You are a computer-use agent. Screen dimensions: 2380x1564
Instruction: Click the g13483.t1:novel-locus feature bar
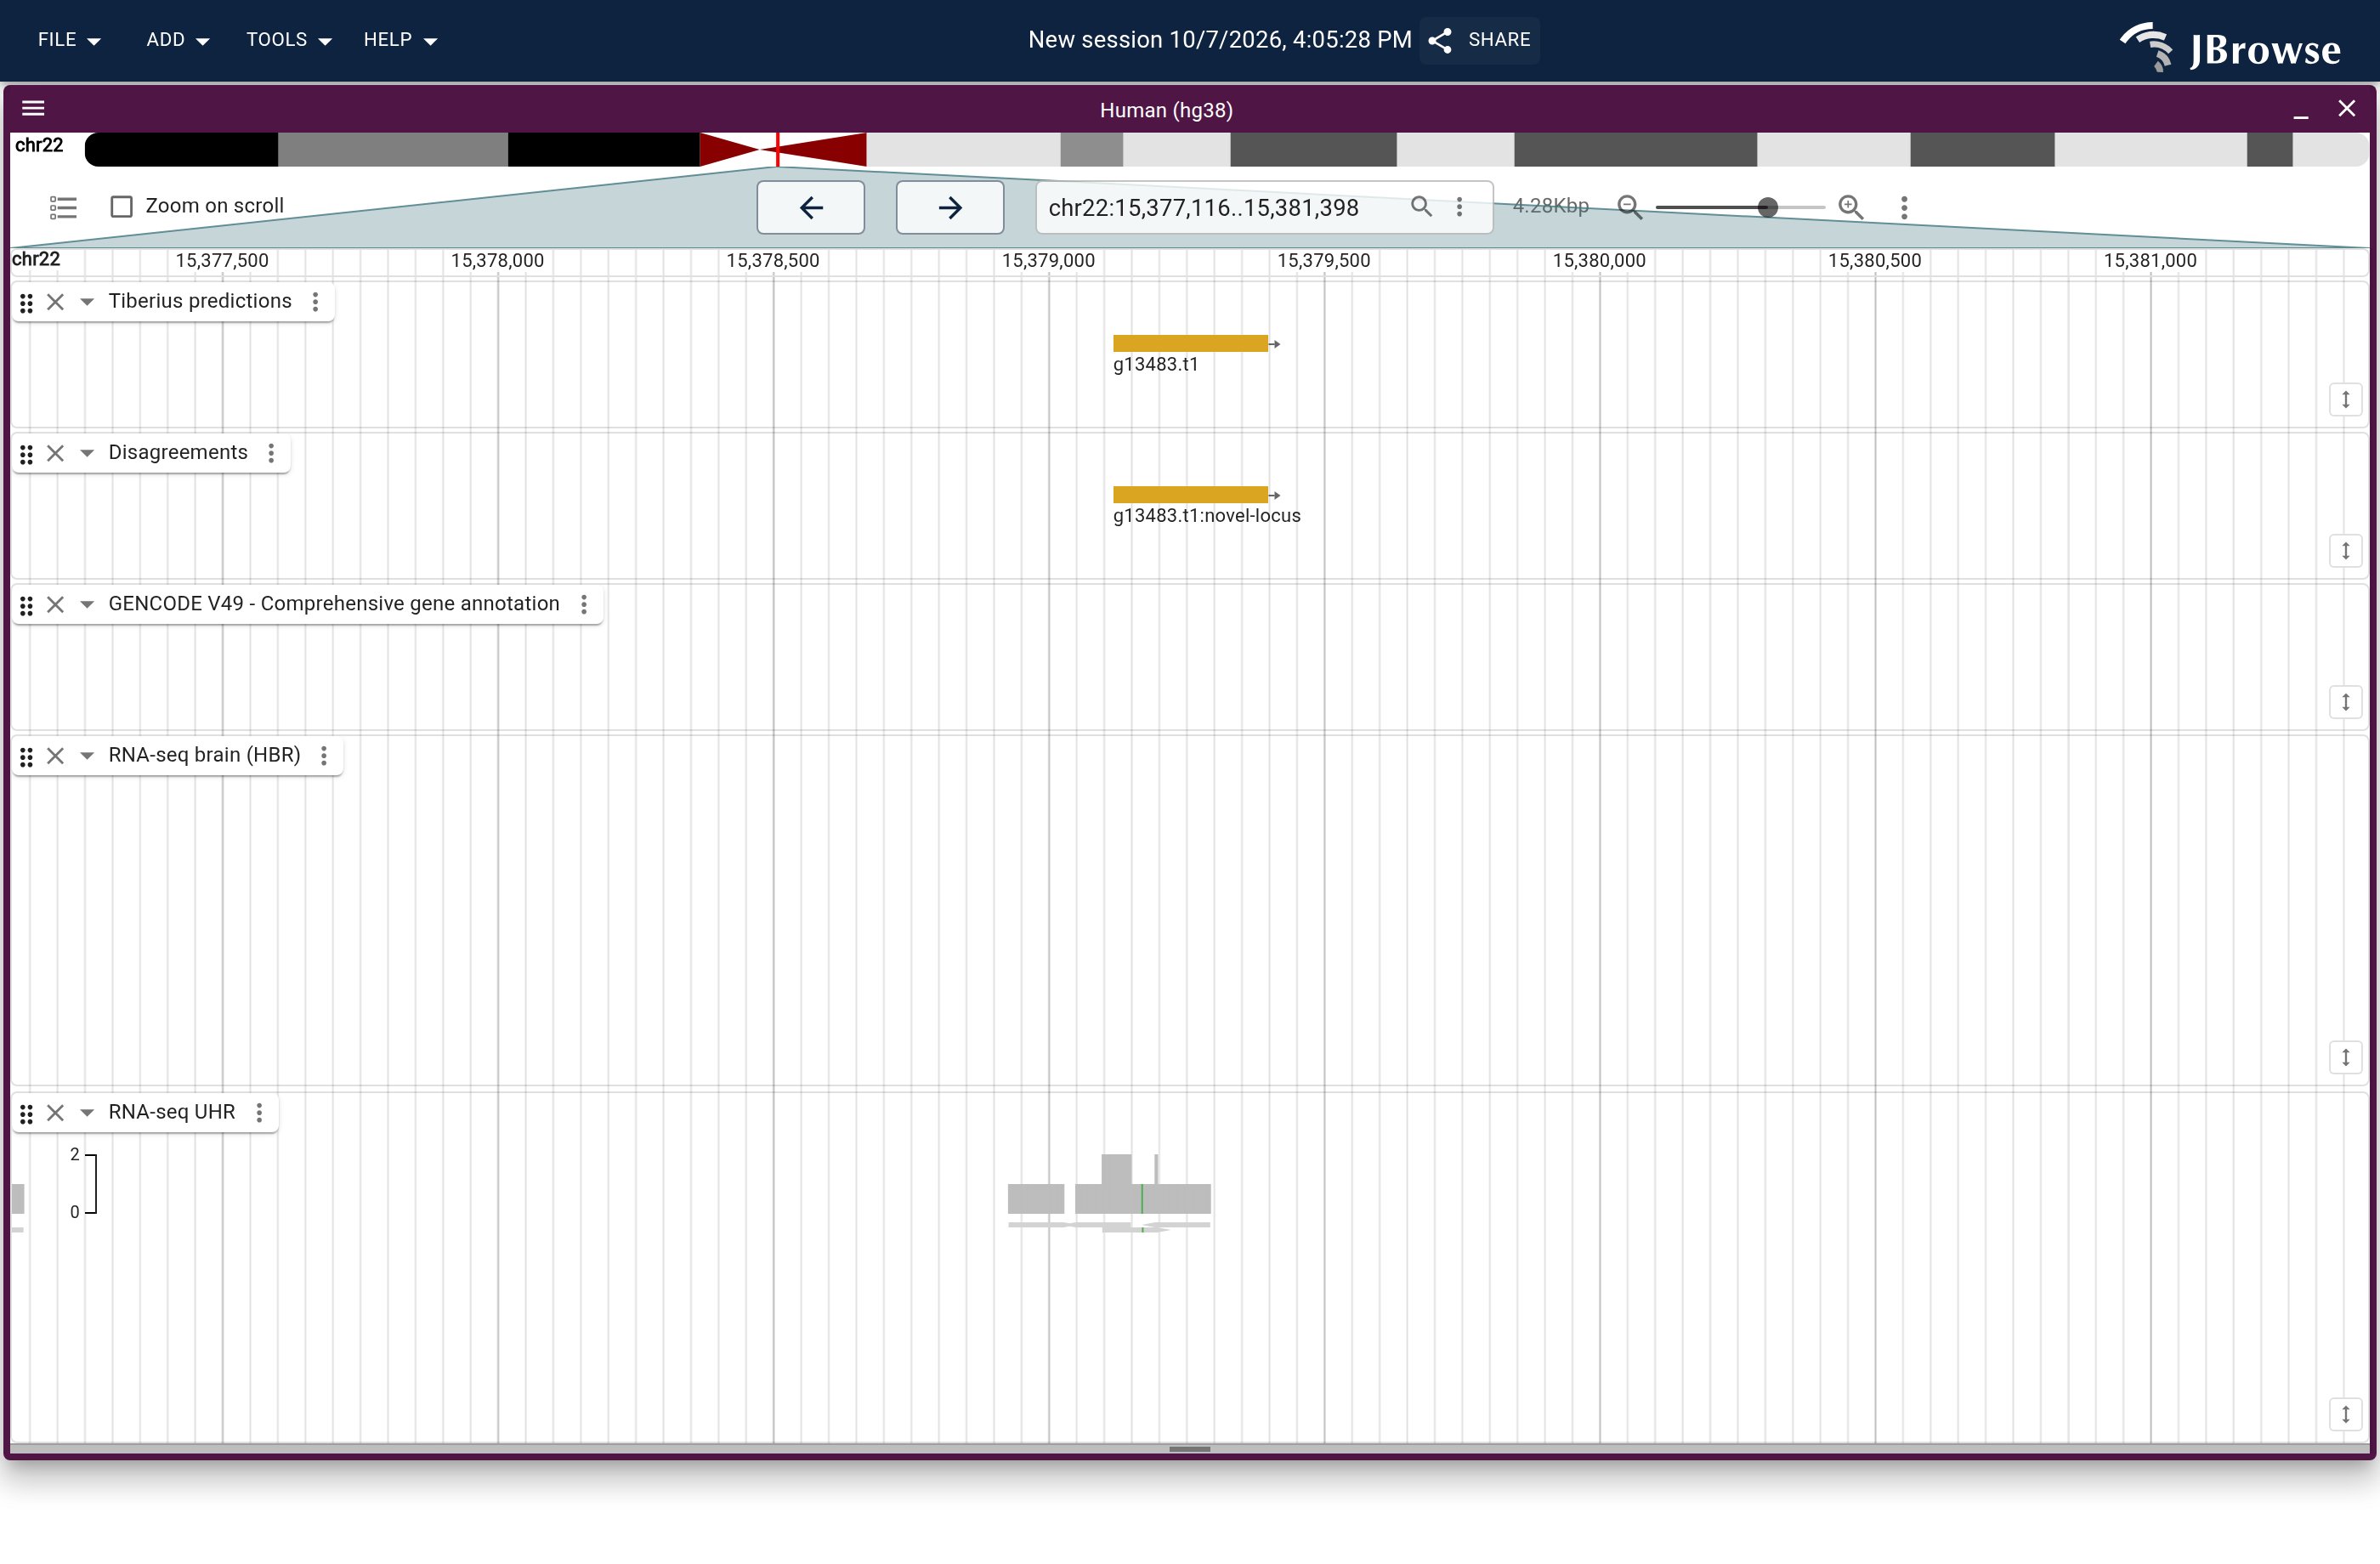point(1190,494)
